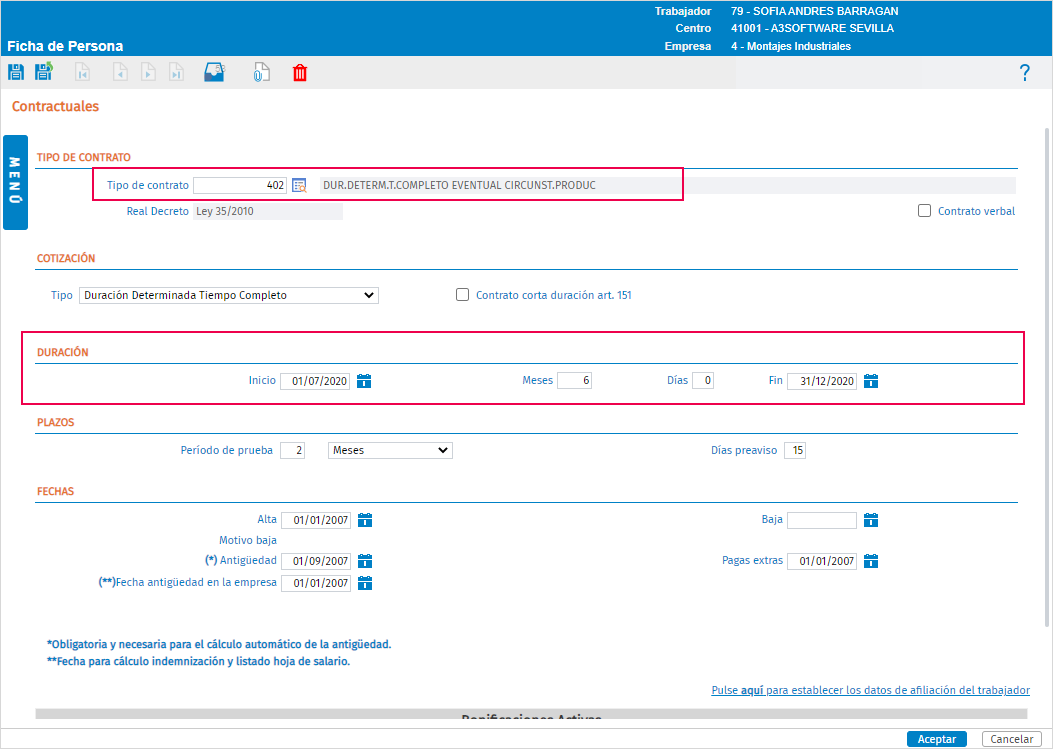1053x749 pixels.
Task: Open the calendar for Pagas extras date
Action: tap(871, 561)
